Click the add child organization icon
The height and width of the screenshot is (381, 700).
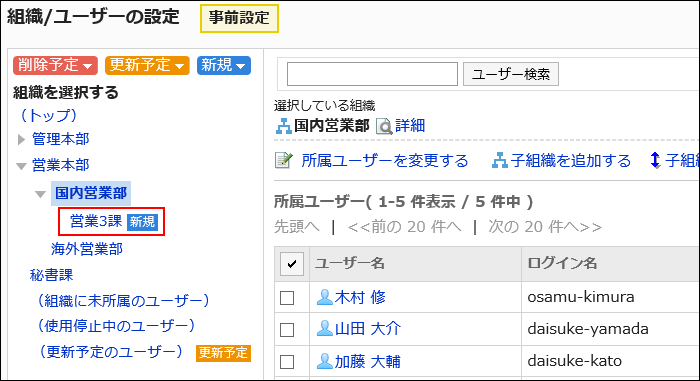(x=500, y=160)
